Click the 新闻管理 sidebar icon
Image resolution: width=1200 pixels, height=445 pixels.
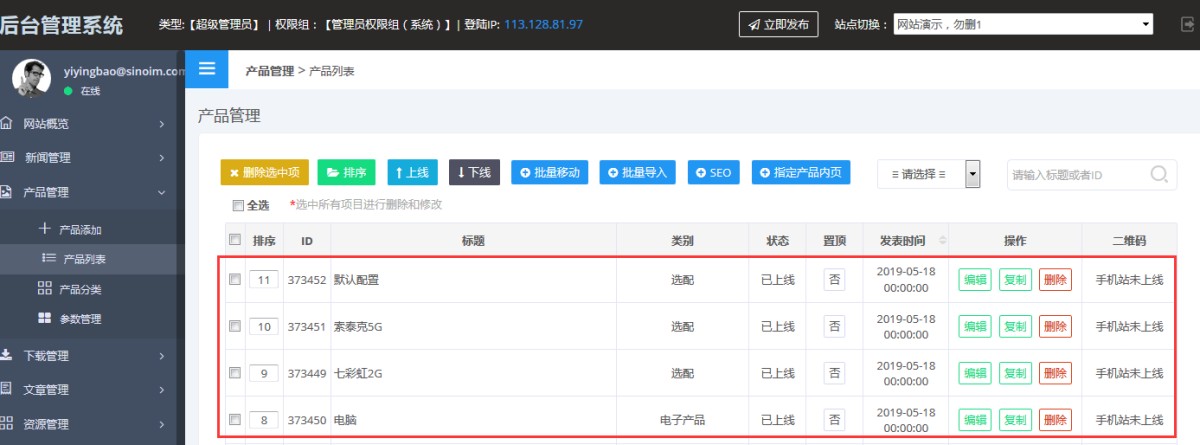pos(7,157)
